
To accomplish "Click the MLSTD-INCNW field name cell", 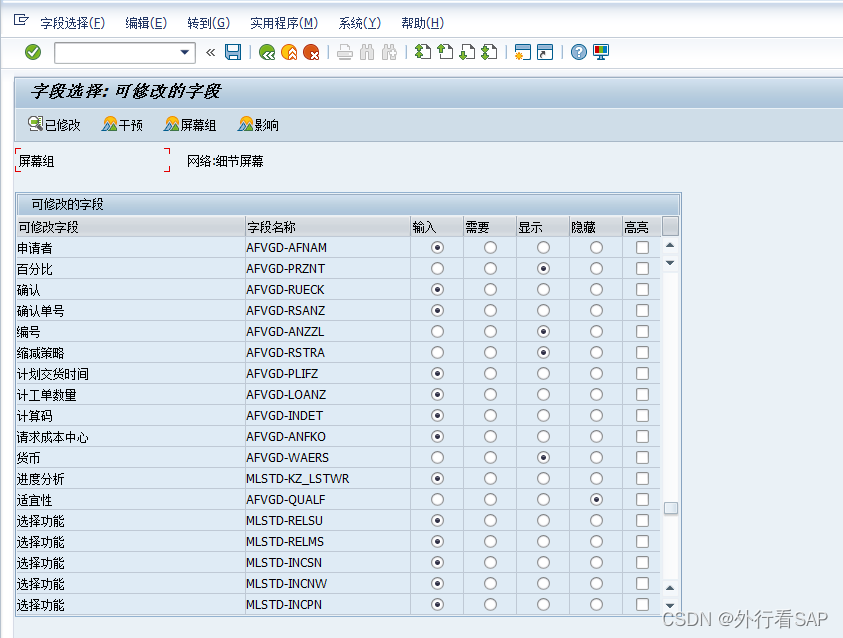I will pyautogui.click(x=327, y=583).
